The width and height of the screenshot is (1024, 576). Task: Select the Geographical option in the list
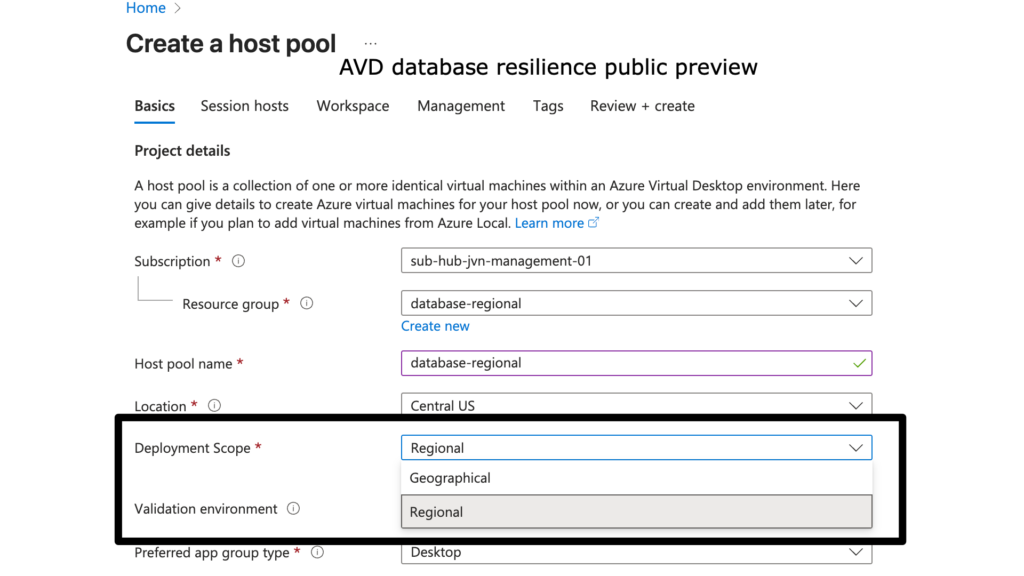450,478
